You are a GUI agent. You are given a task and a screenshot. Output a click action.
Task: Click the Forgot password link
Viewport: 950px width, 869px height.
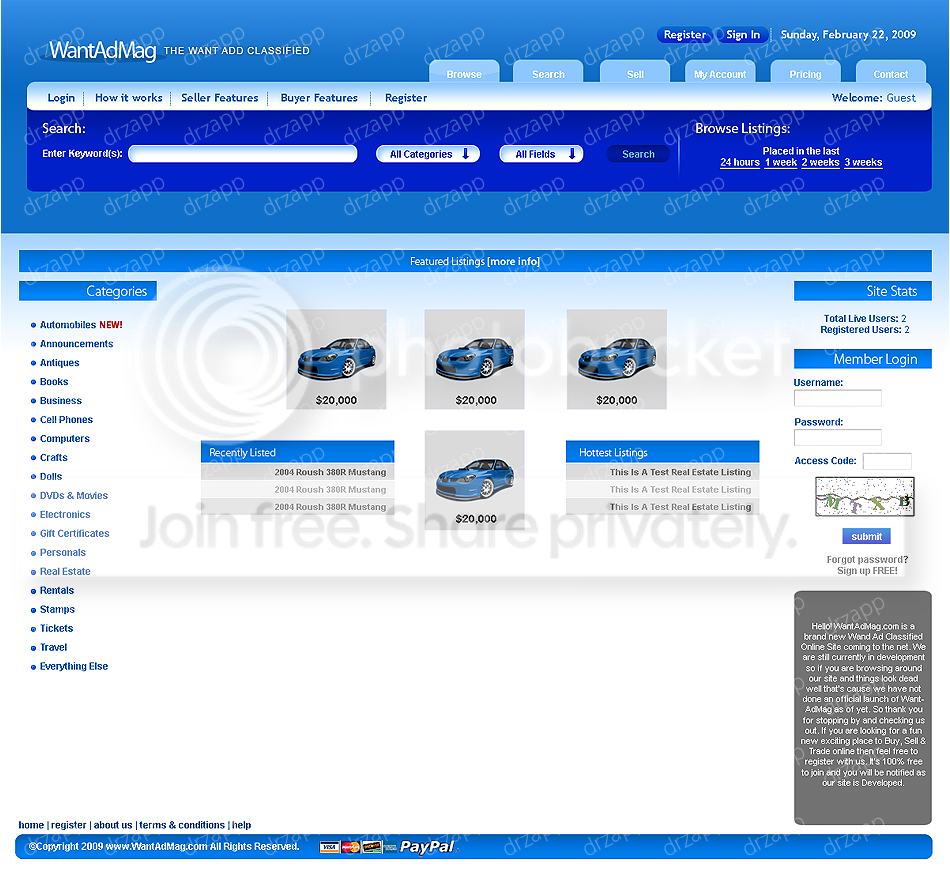point(867,559)
